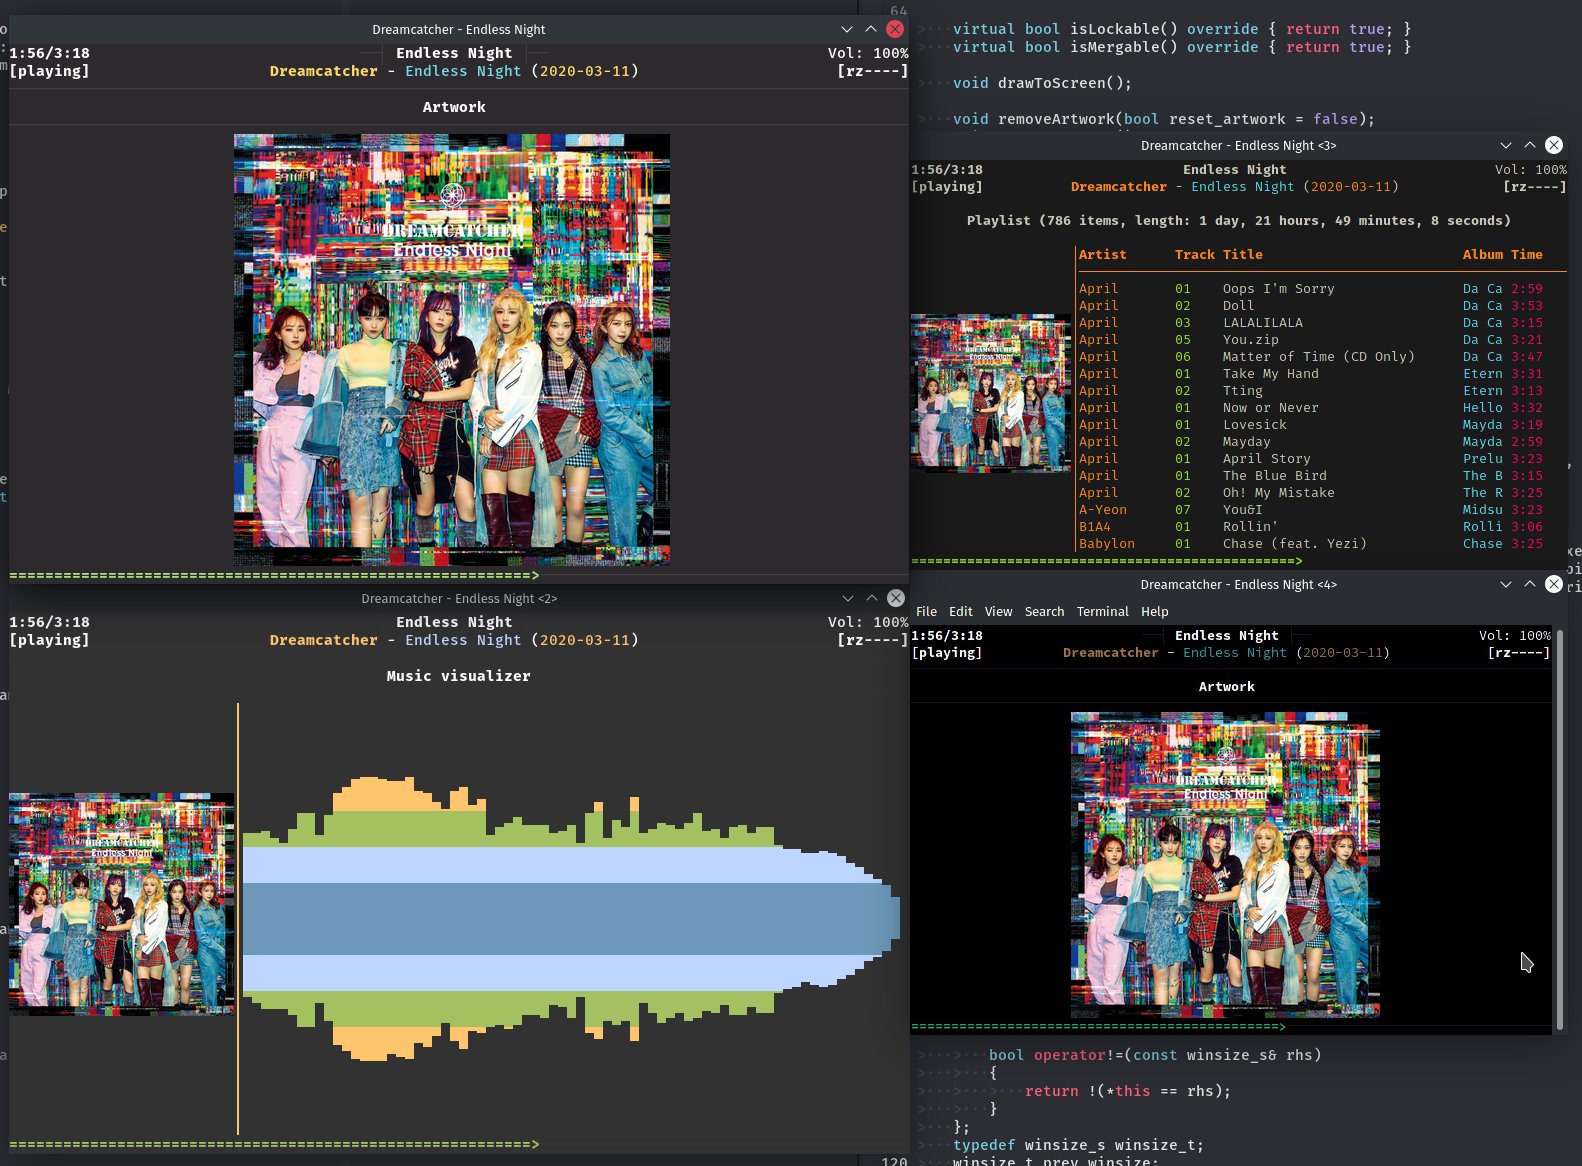
Task: Click the [rz----] flags in window <3>
Action: [1535, 187]
